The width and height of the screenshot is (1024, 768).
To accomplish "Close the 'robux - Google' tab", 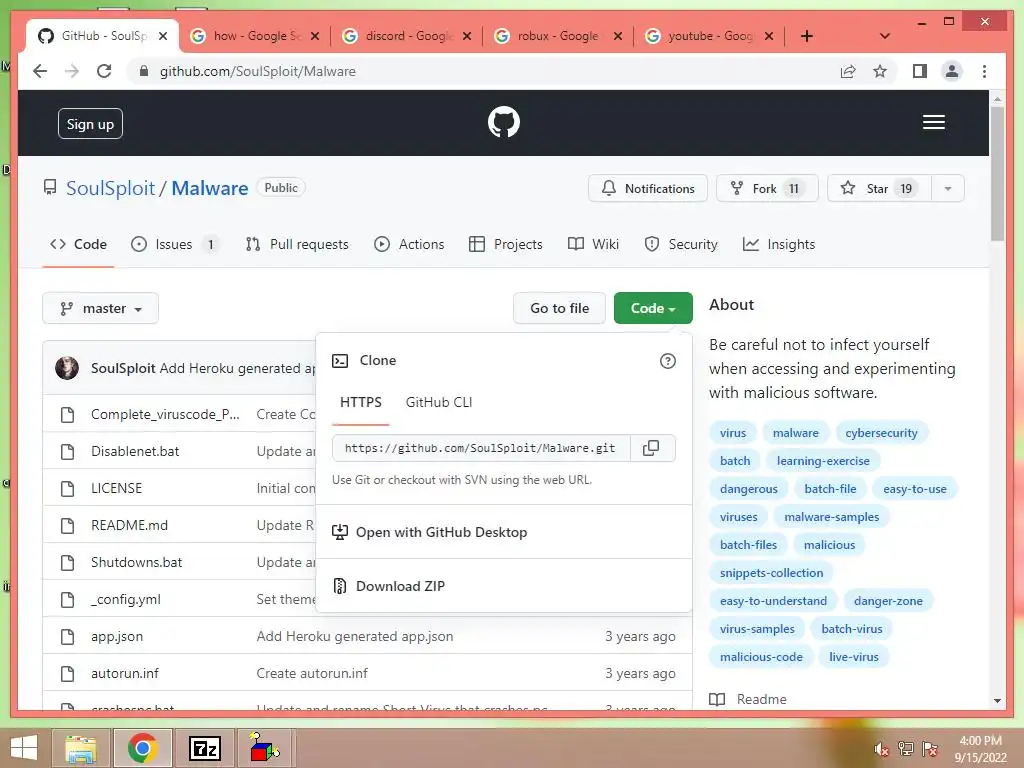I will coord(617,36).
